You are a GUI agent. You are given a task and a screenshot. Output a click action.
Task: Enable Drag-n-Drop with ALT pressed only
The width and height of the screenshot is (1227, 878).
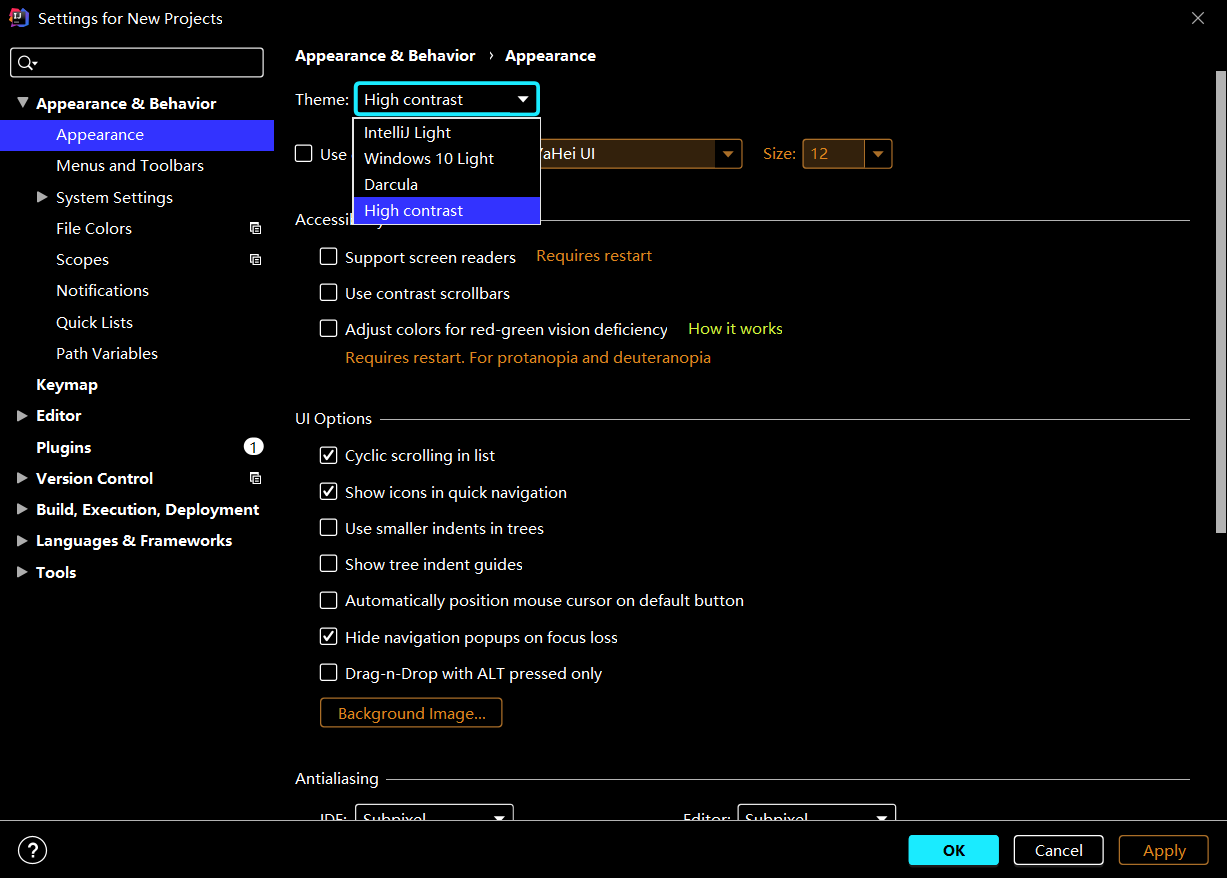tap(328, 673)
